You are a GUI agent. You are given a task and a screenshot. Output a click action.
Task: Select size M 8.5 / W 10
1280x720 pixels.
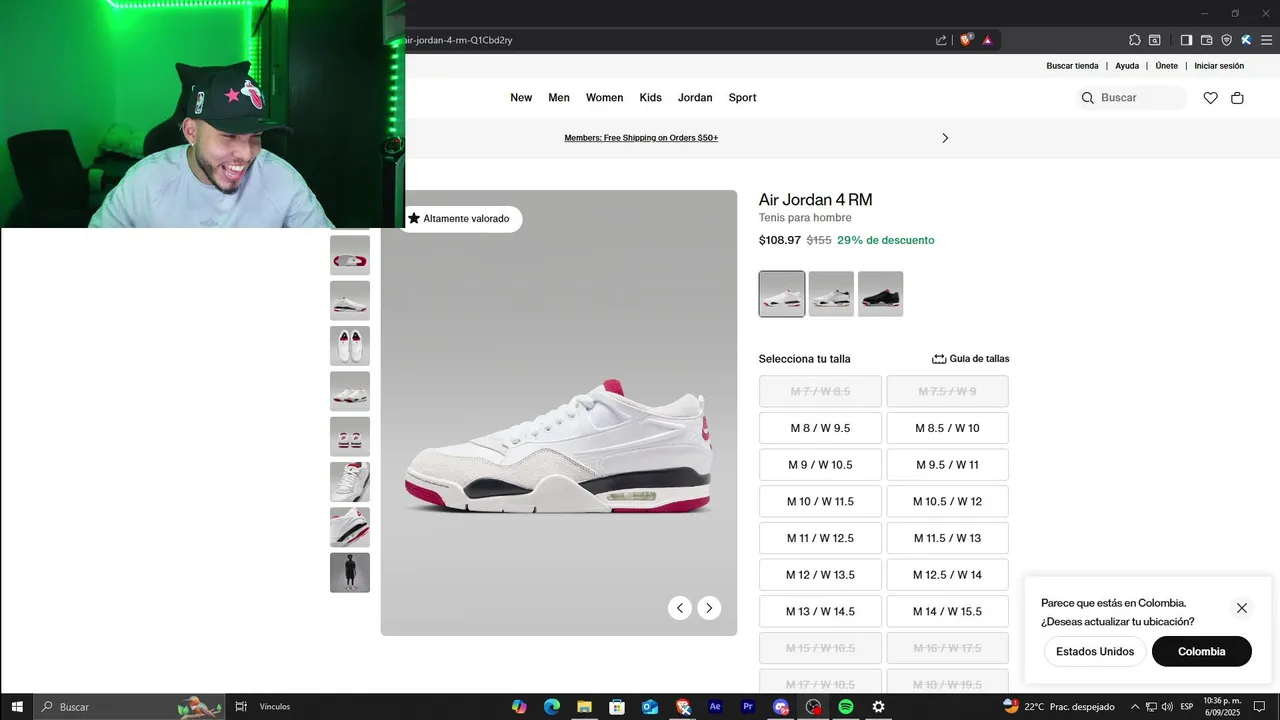[x=947, y=428]
